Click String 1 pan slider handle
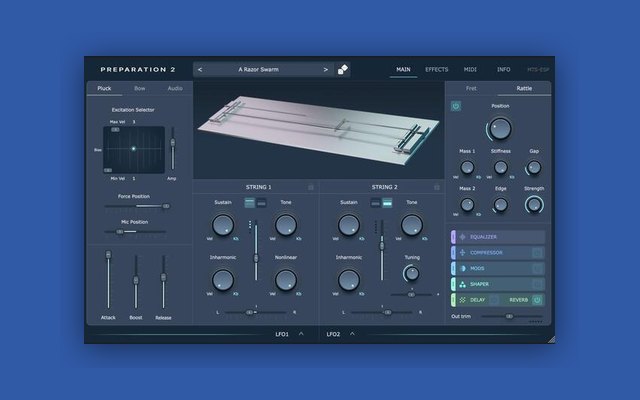The height and width of the screenshot is (400, 640). pyautogui.click(x=249, y=312)
